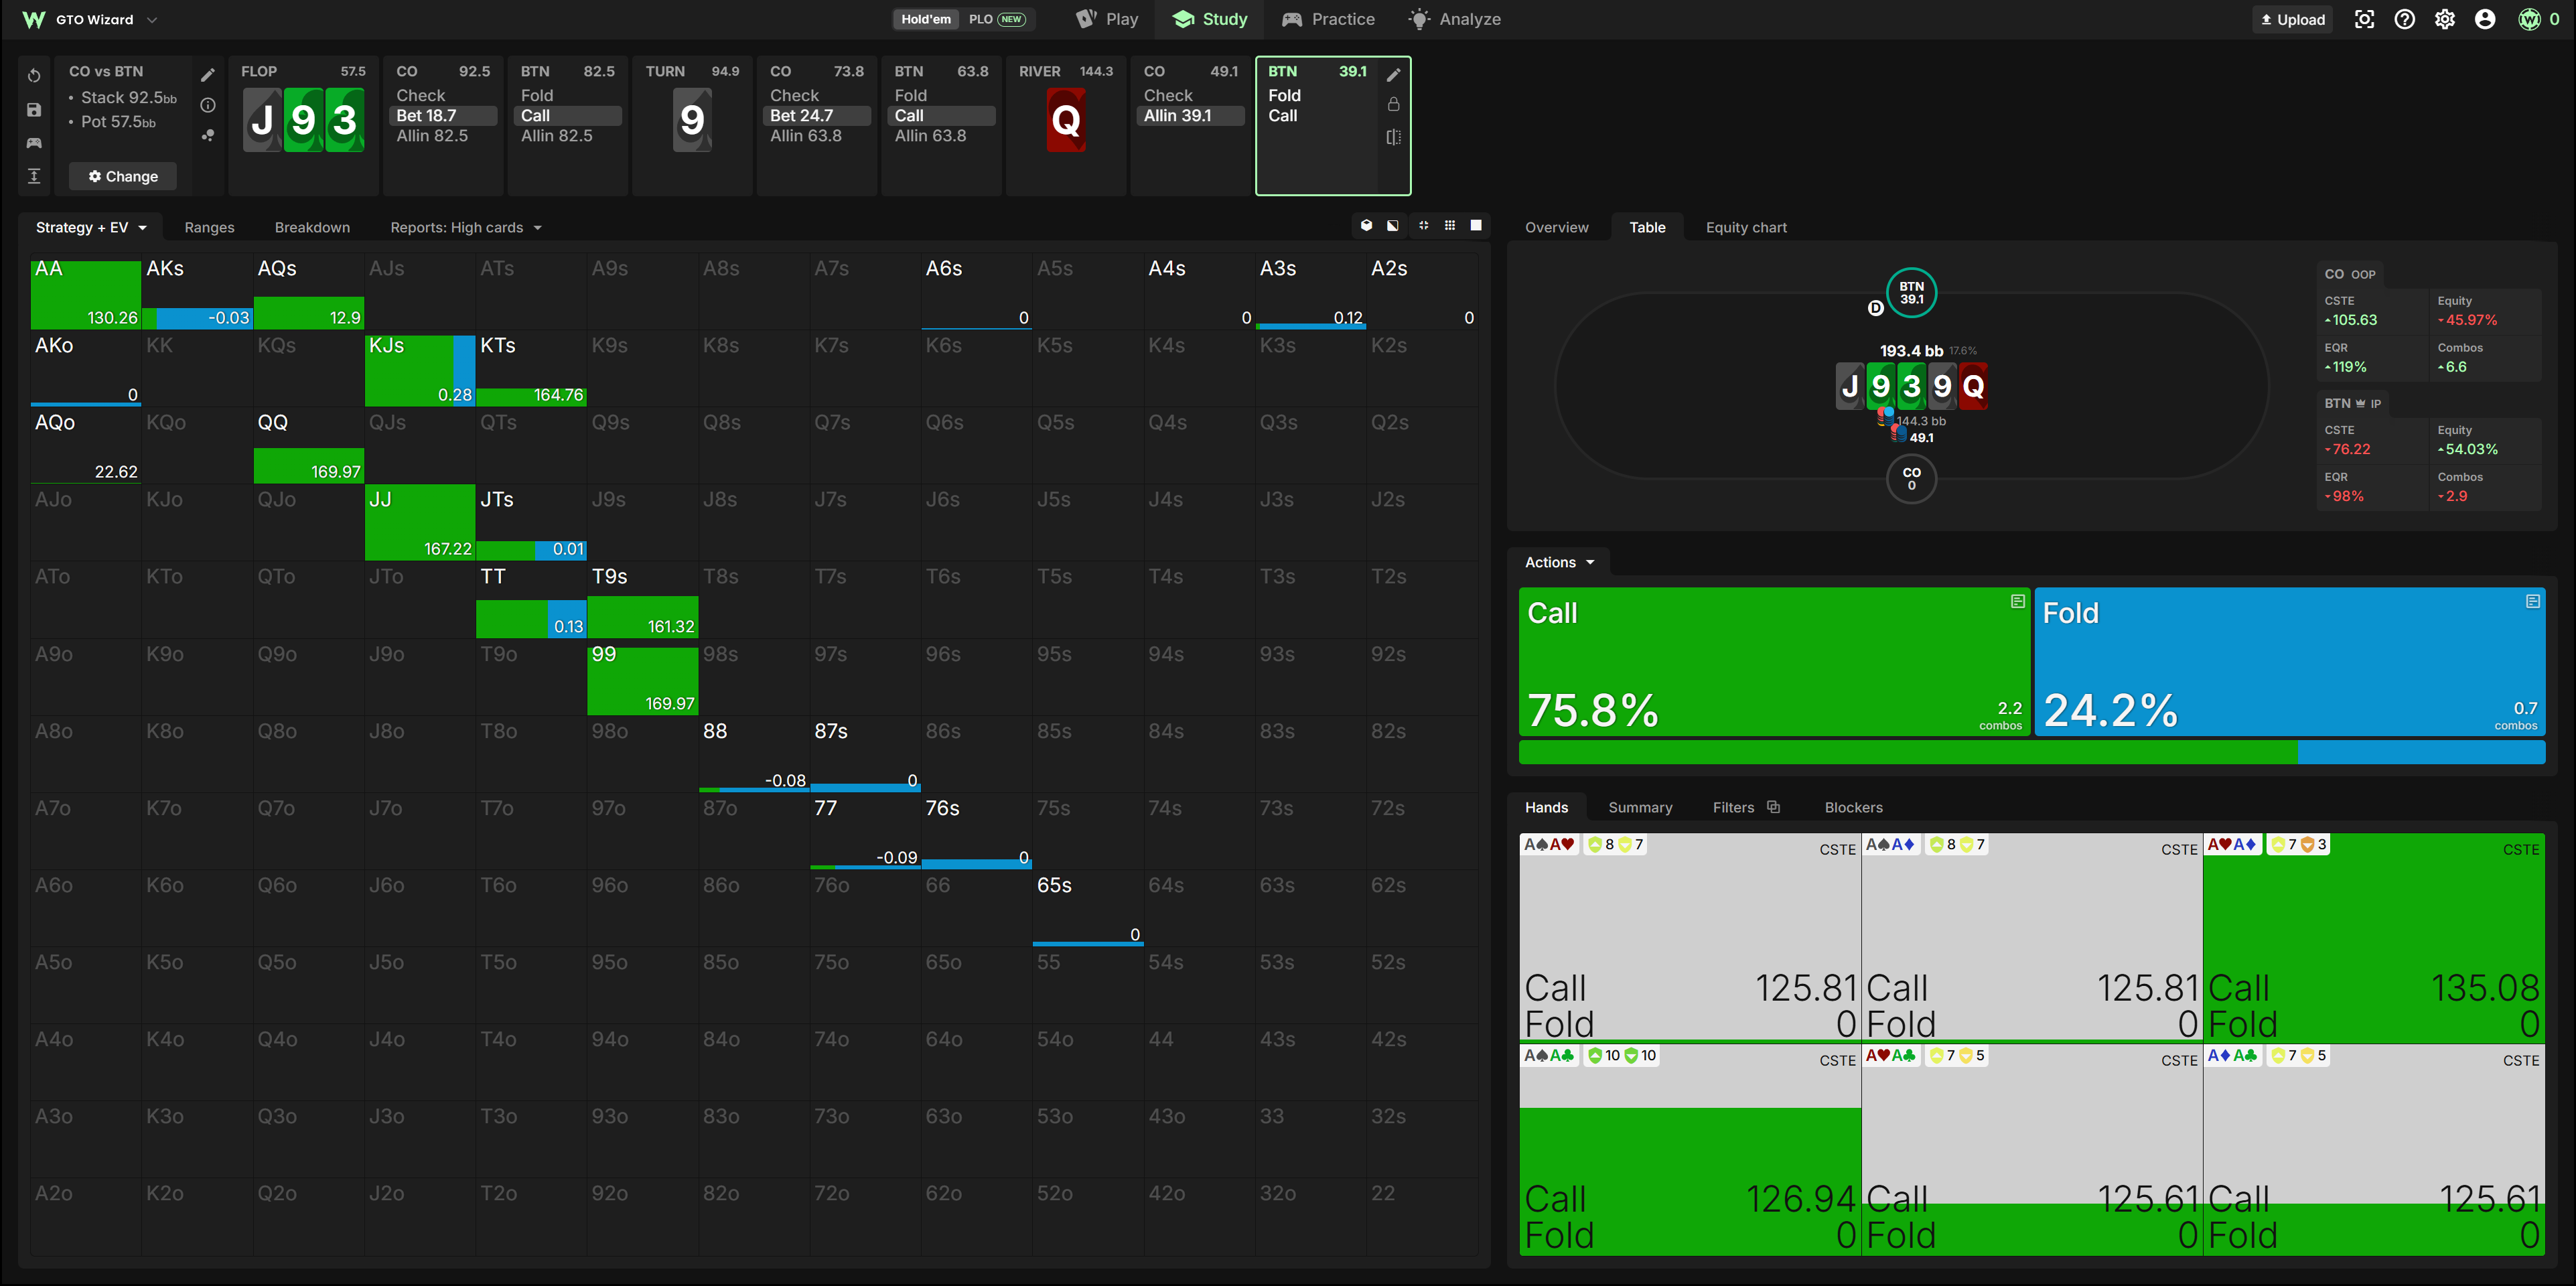2576x1286 pixels.
Task: Click the save icon in left sidebar
Action: pos(34,110)
